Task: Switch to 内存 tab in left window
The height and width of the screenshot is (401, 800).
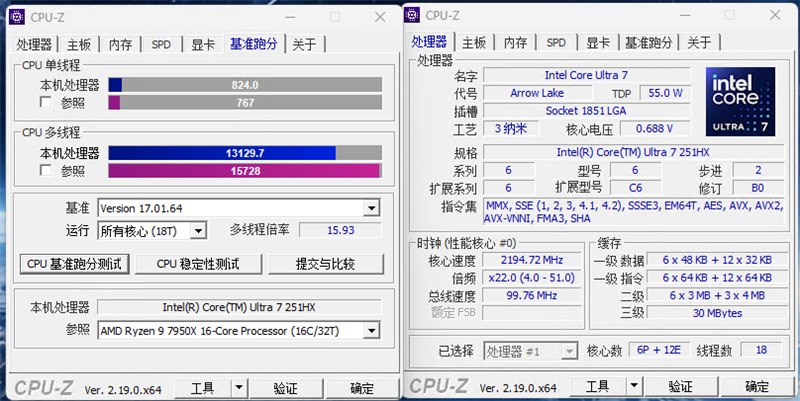Action: coord(120,44)
